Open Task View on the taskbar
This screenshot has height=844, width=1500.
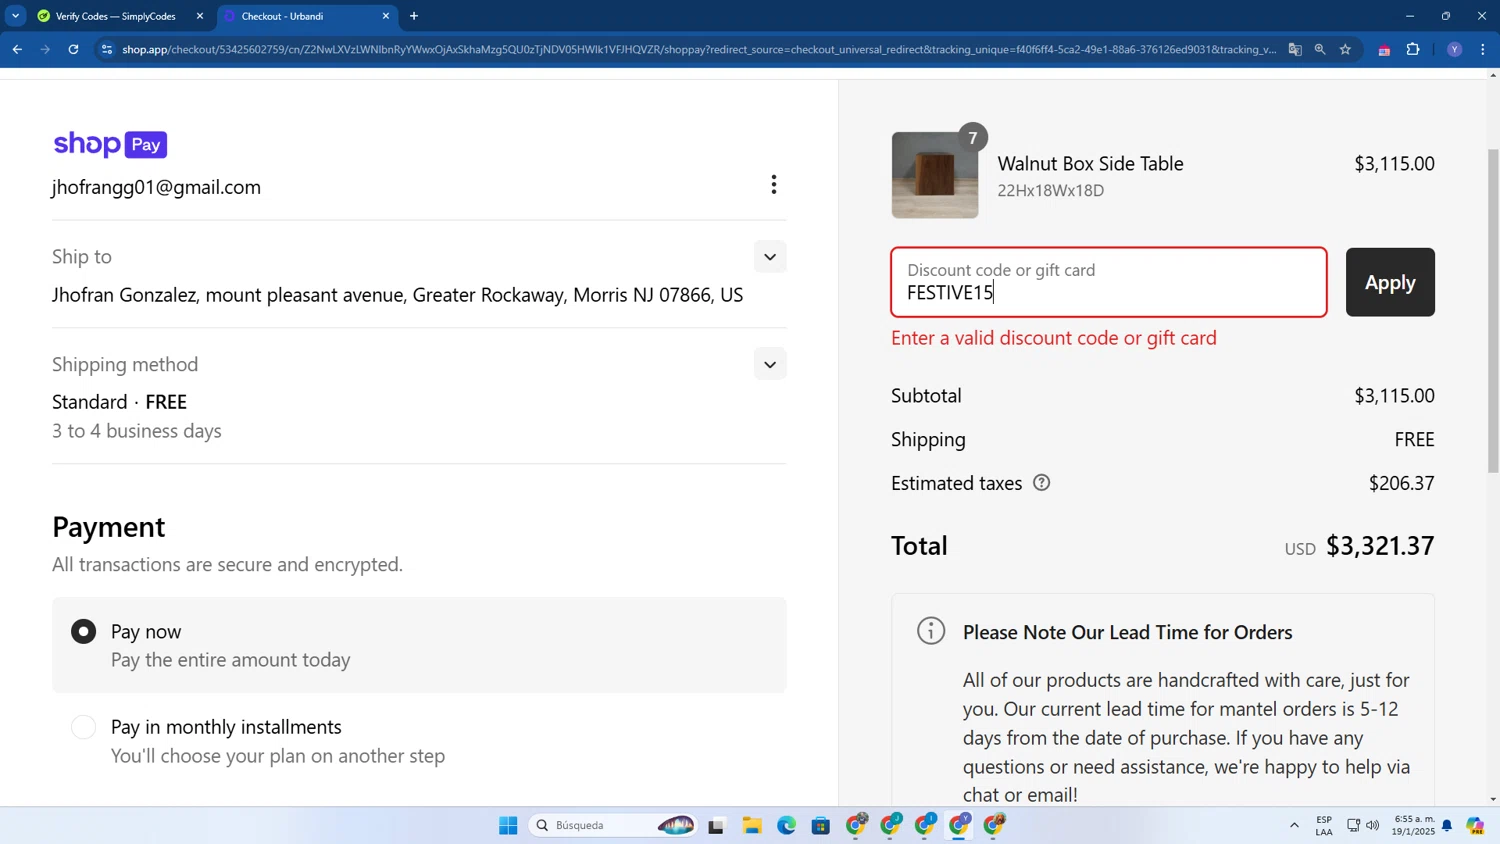tap(716, 826)
